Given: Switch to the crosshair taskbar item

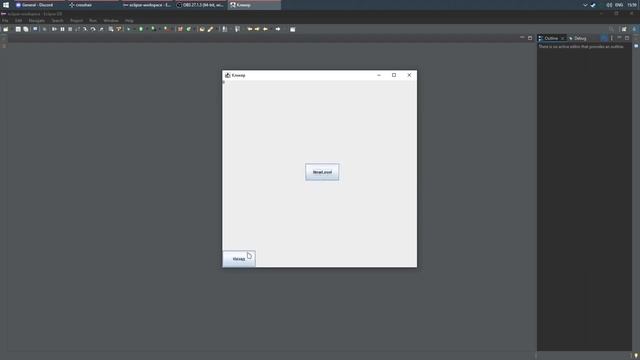Looking at the screenshot, I should [x=93, y=5].
